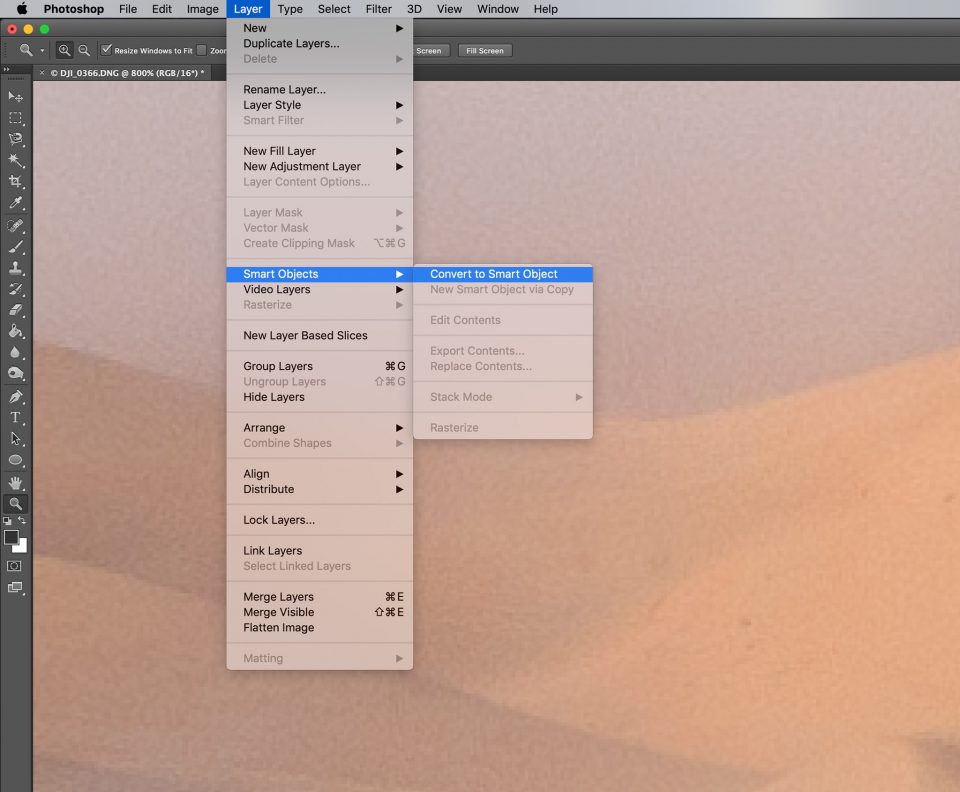Select the Rectangular Marquee tool
This screenshot has width=960, height=792.
[x=15, y=118]
